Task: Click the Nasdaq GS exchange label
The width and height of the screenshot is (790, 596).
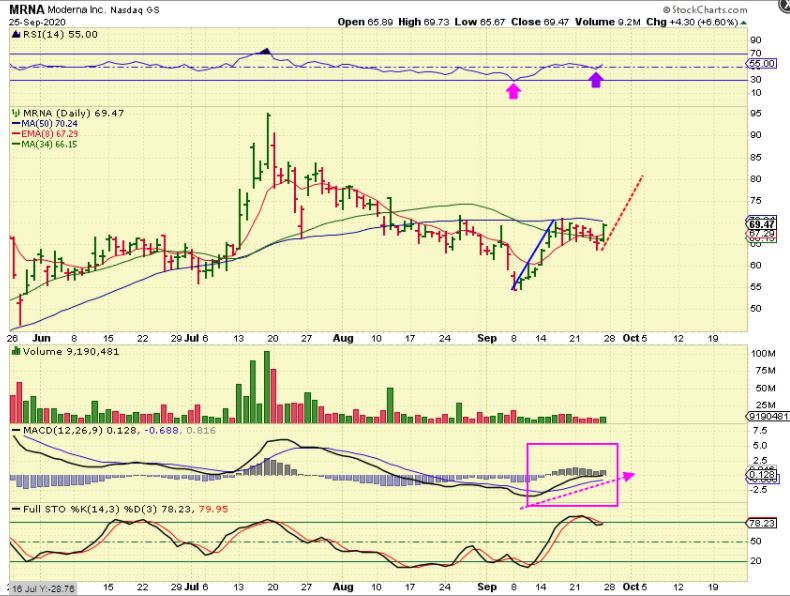Action: [x=135, y=10]
